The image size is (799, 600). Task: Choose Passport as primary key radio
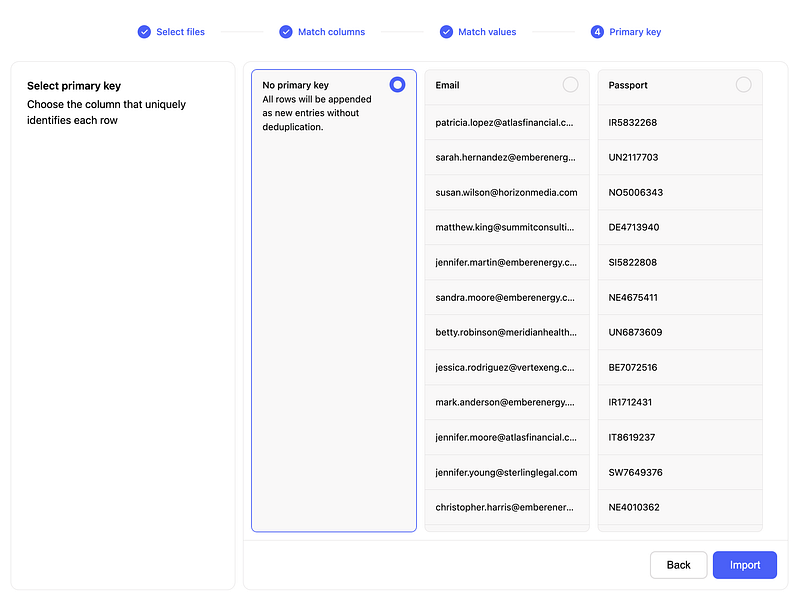point(743,85)
